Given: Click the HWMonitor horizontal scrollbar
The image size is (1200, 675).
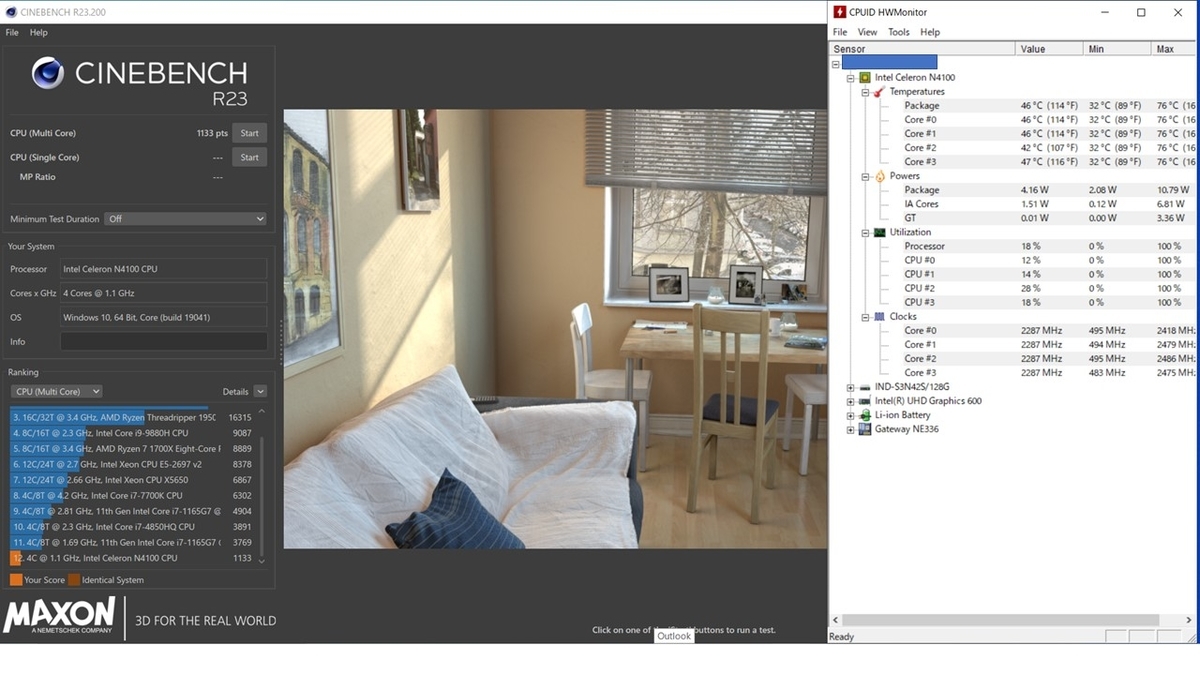Looking at the screenshot, I should pyautogui.click(x=1002, y=620).
